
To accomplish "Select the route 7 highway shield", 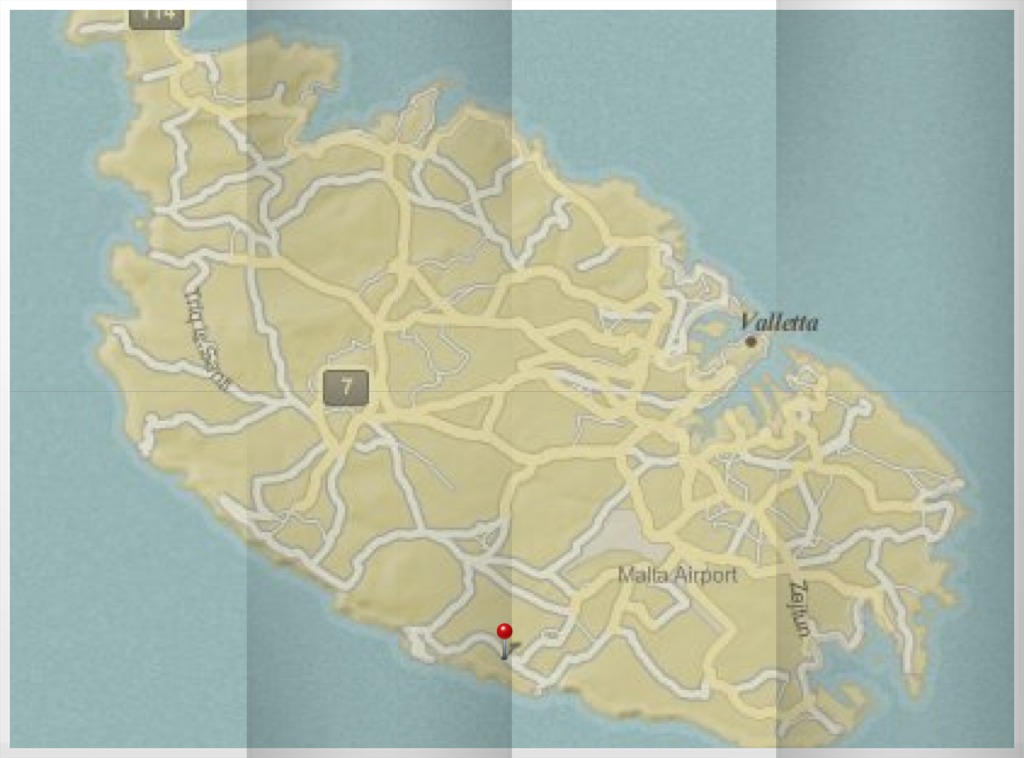I will pyautogui.click(x=345, y=388).
